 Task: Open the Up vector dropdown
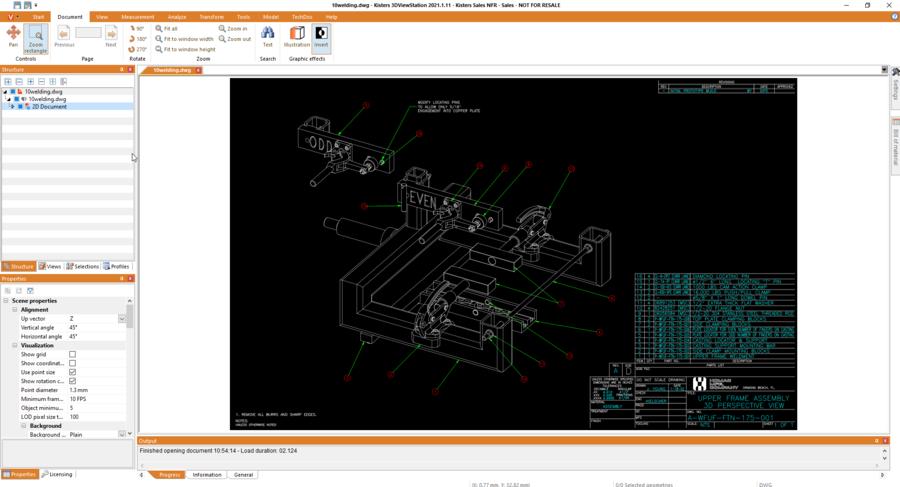pos(122,319)
